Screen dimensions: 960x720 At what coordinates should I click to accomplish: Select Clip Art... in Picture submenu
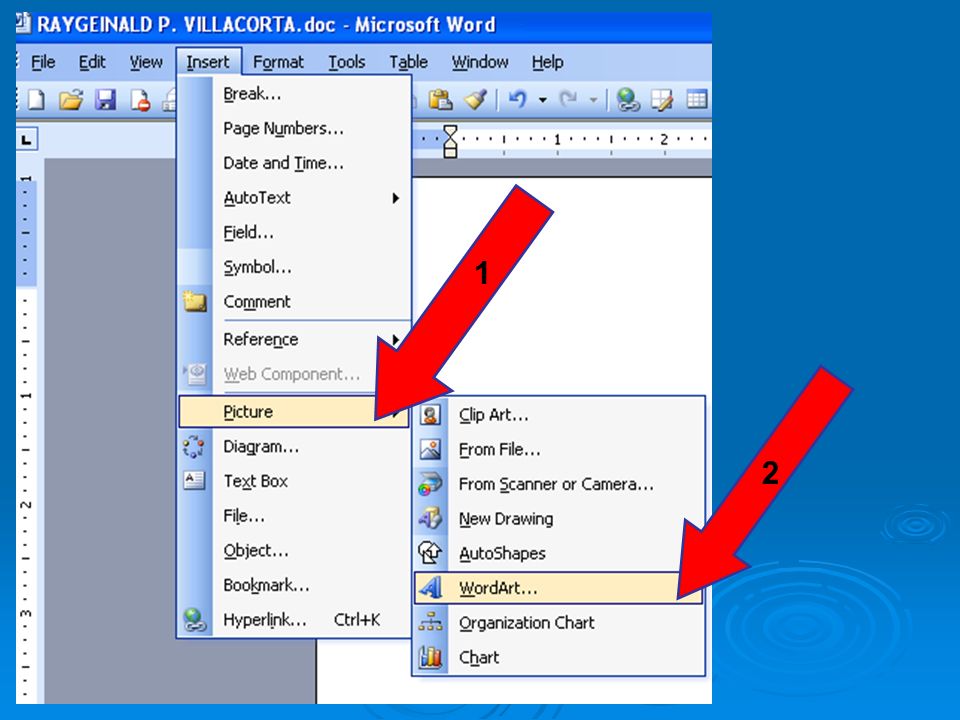[558, 414]
